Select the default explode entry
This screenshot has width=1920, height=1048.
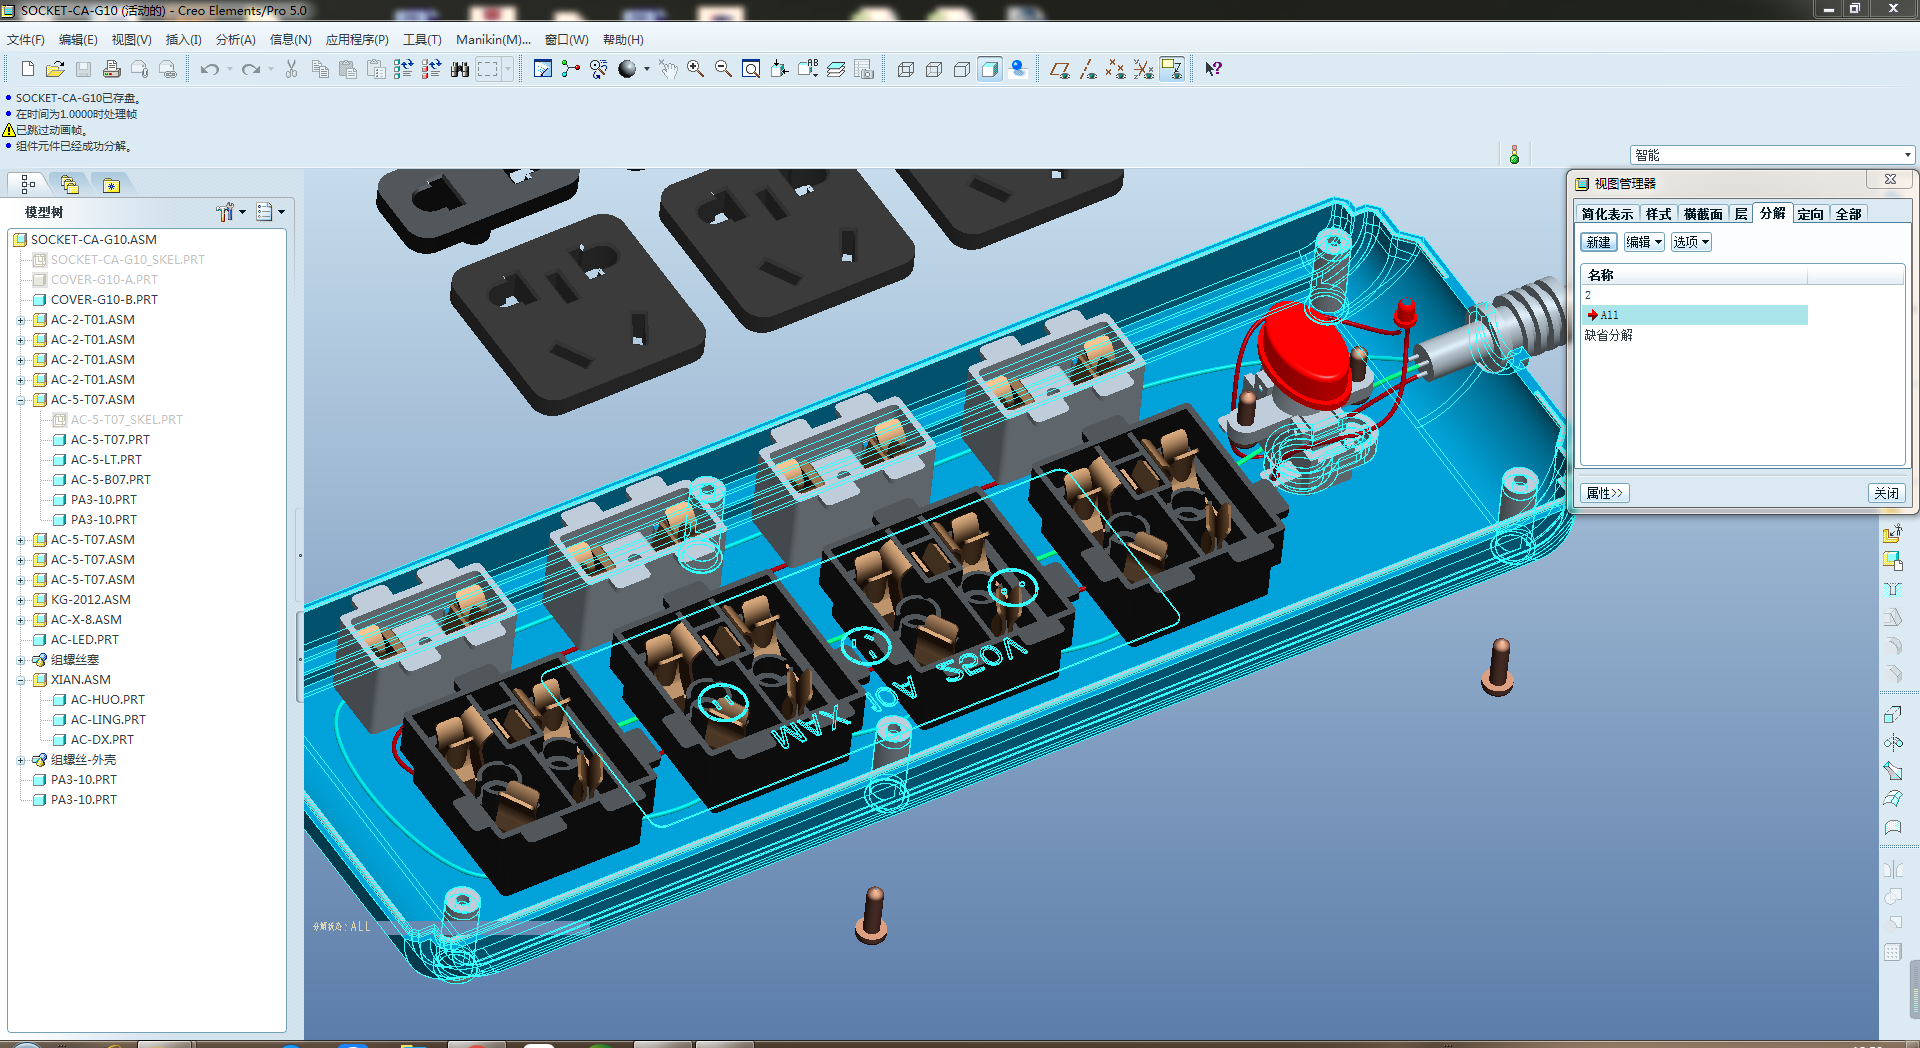[1609, 335]
